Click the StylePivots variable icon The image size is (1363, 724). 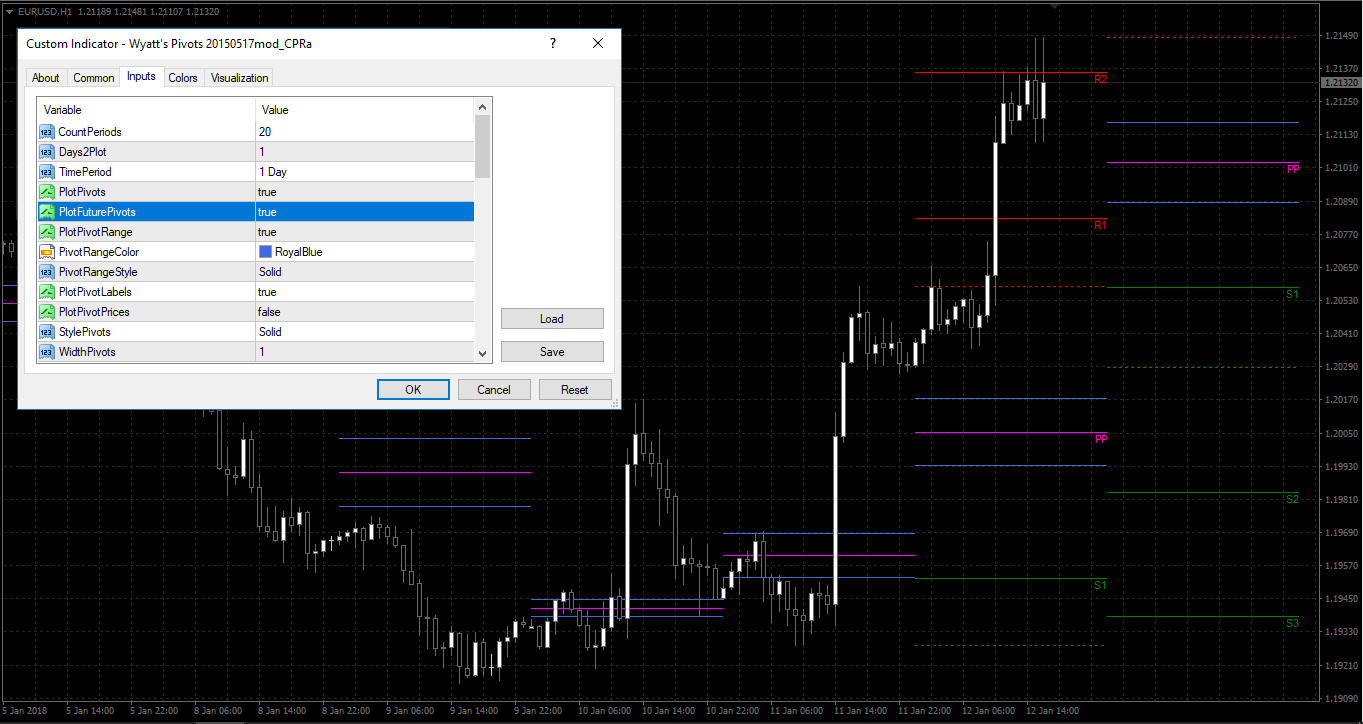(x=46, y=332)
